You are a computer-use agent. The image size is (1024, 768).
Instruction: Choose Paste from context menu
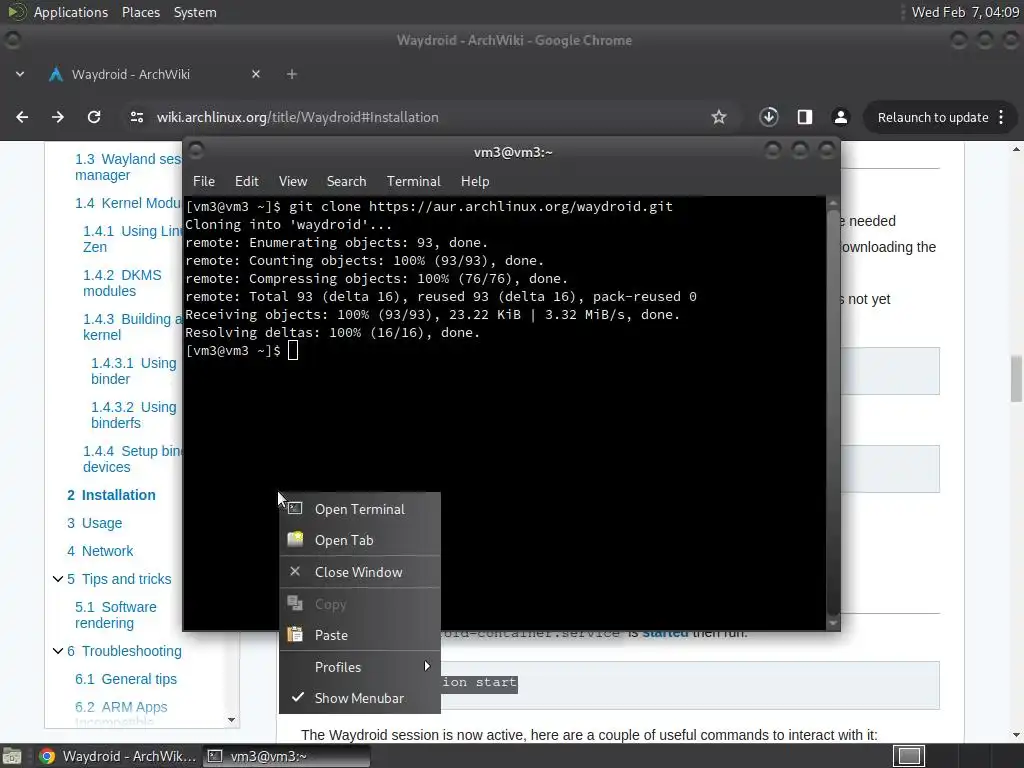(x=360, y=635)
